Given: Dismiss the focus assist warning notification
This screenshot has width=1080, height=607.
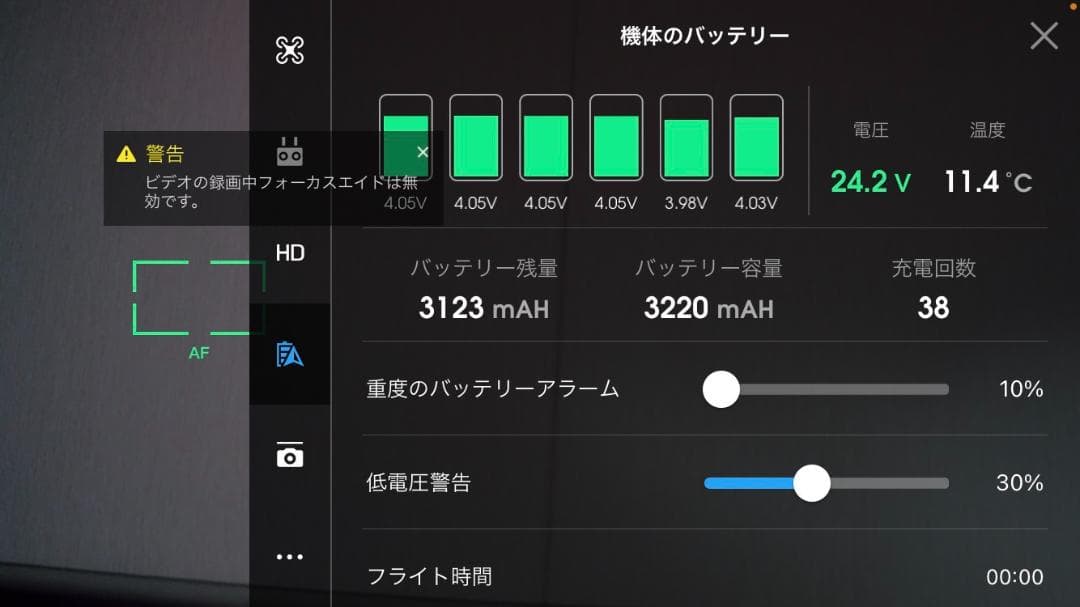Looking at the screenshot, I should pyautogui.click(x=421, y=152).
